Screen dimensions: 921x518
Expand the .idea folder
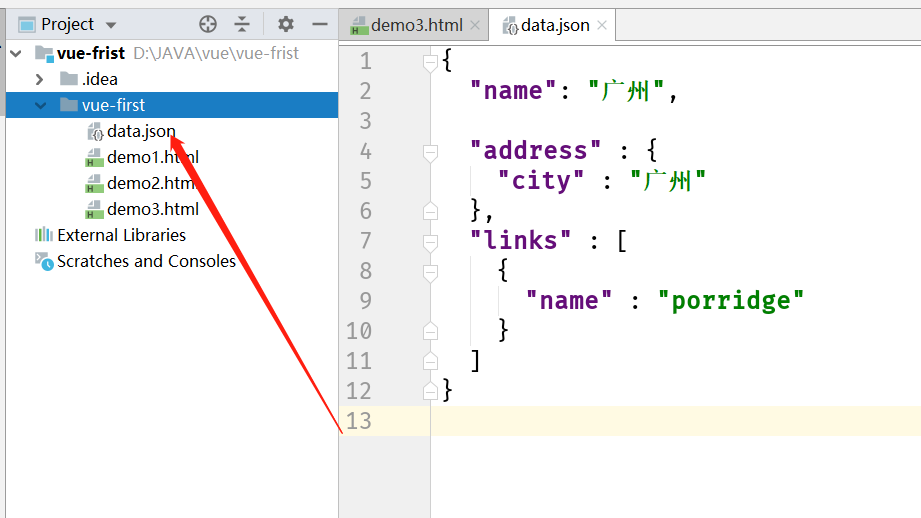click(39, 79)
